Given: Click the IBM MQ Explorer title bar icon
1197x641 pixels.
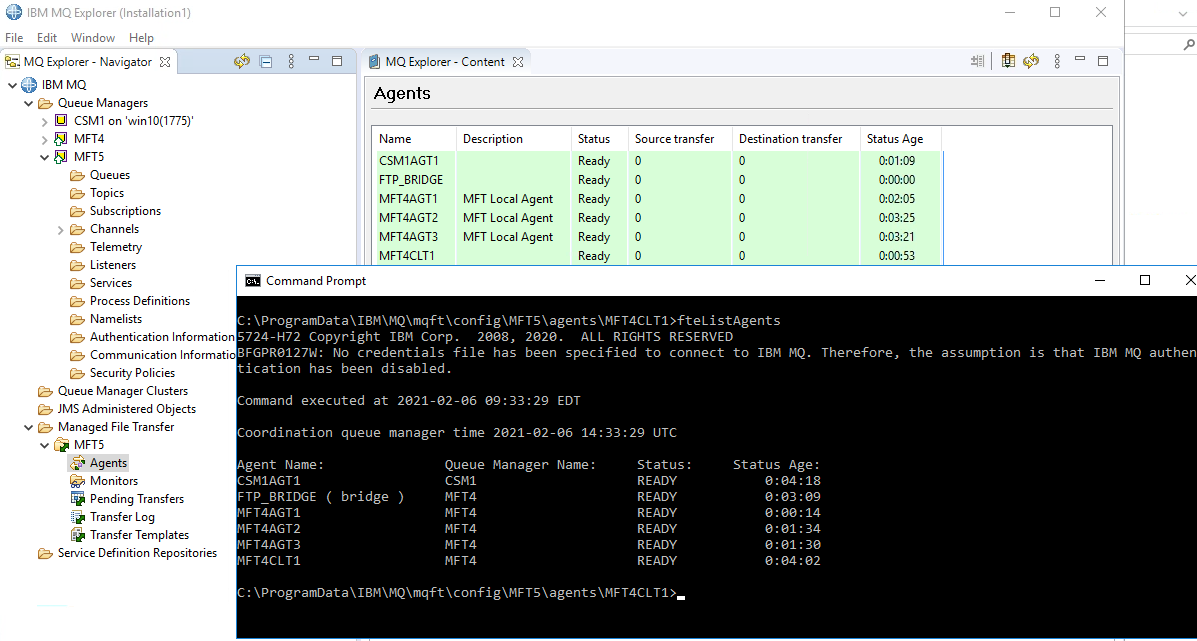Looking at the screenshot, I should [13, 13].
